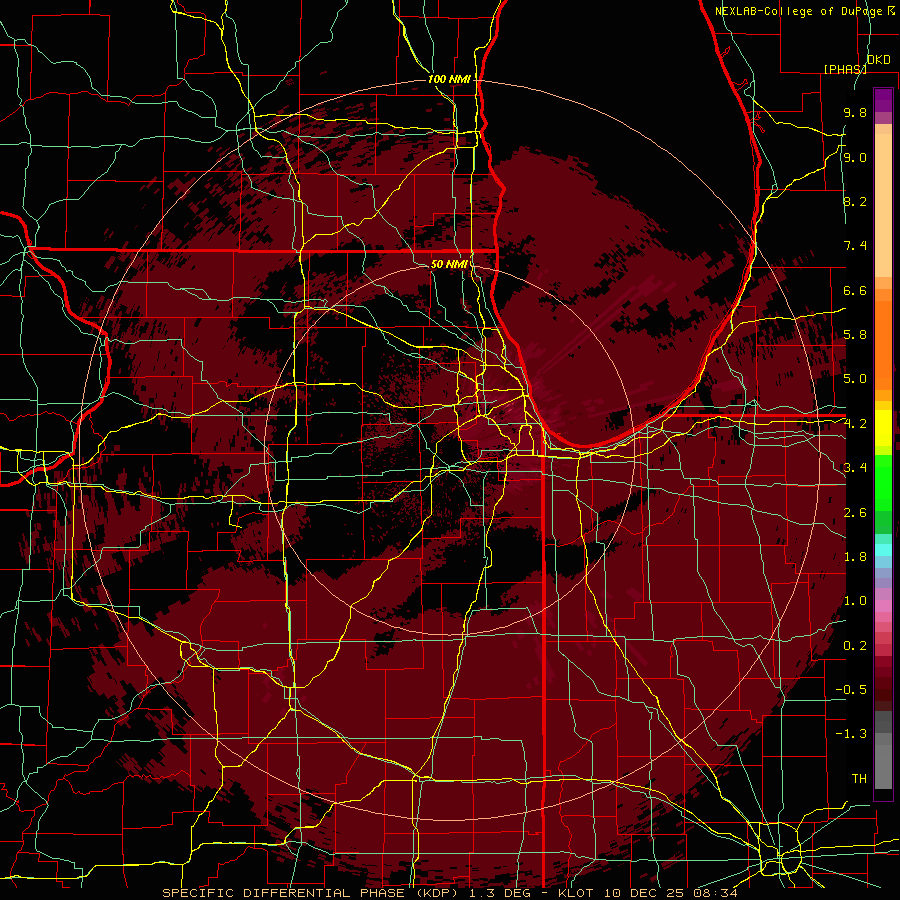This screenshot has width=900, height=900.
Task: Click the 5.0 value on color scale
Action: click(x=855, y=379)
